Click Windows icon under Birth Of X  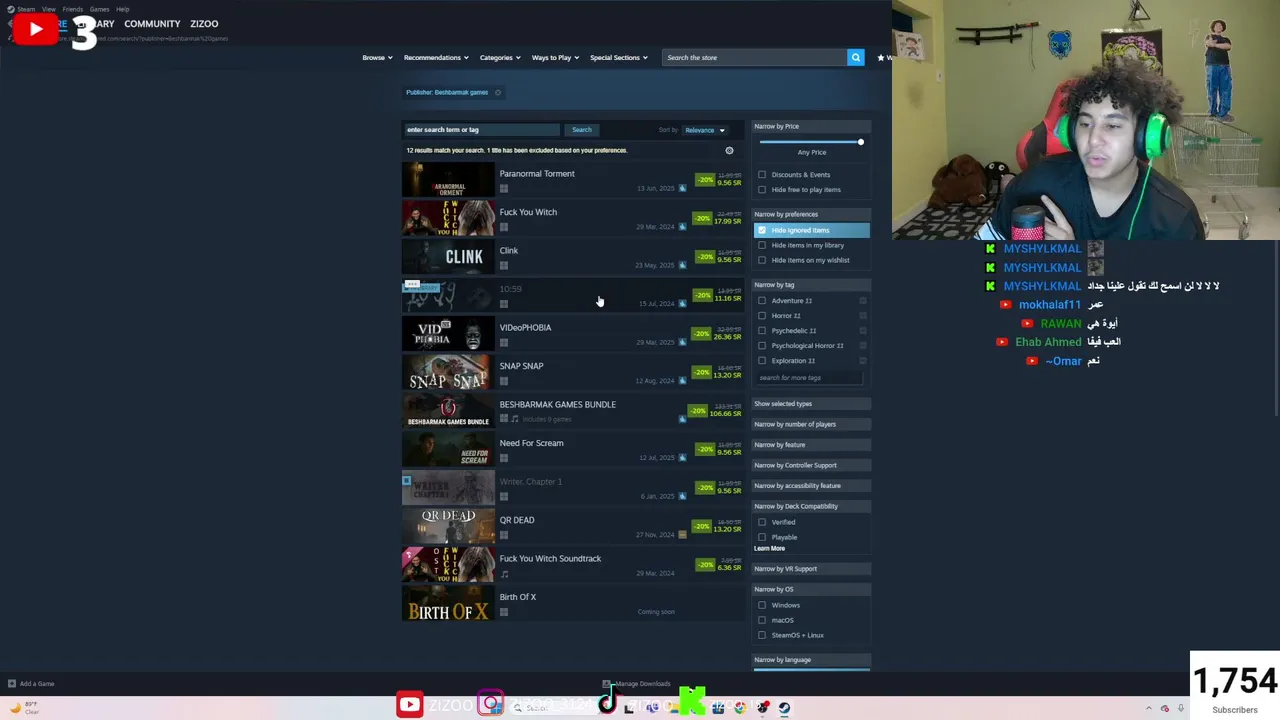504,612
